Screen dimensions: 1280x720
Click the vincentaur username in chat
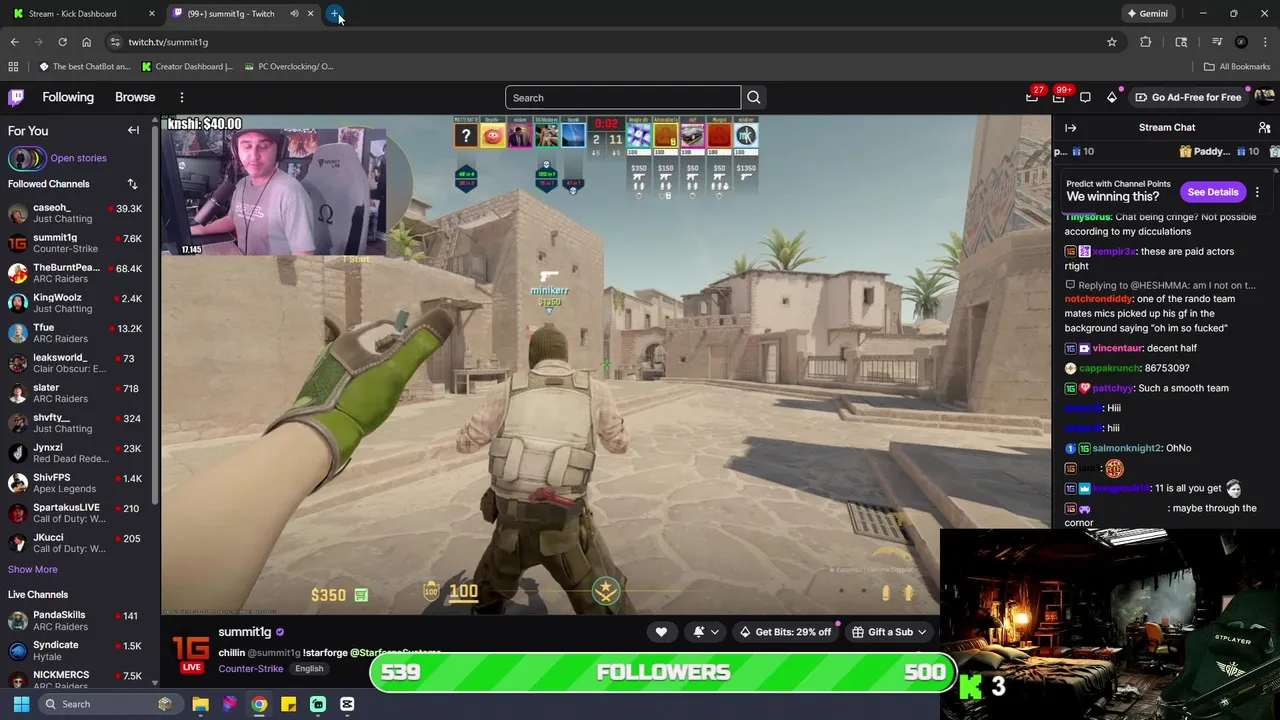1117,348
